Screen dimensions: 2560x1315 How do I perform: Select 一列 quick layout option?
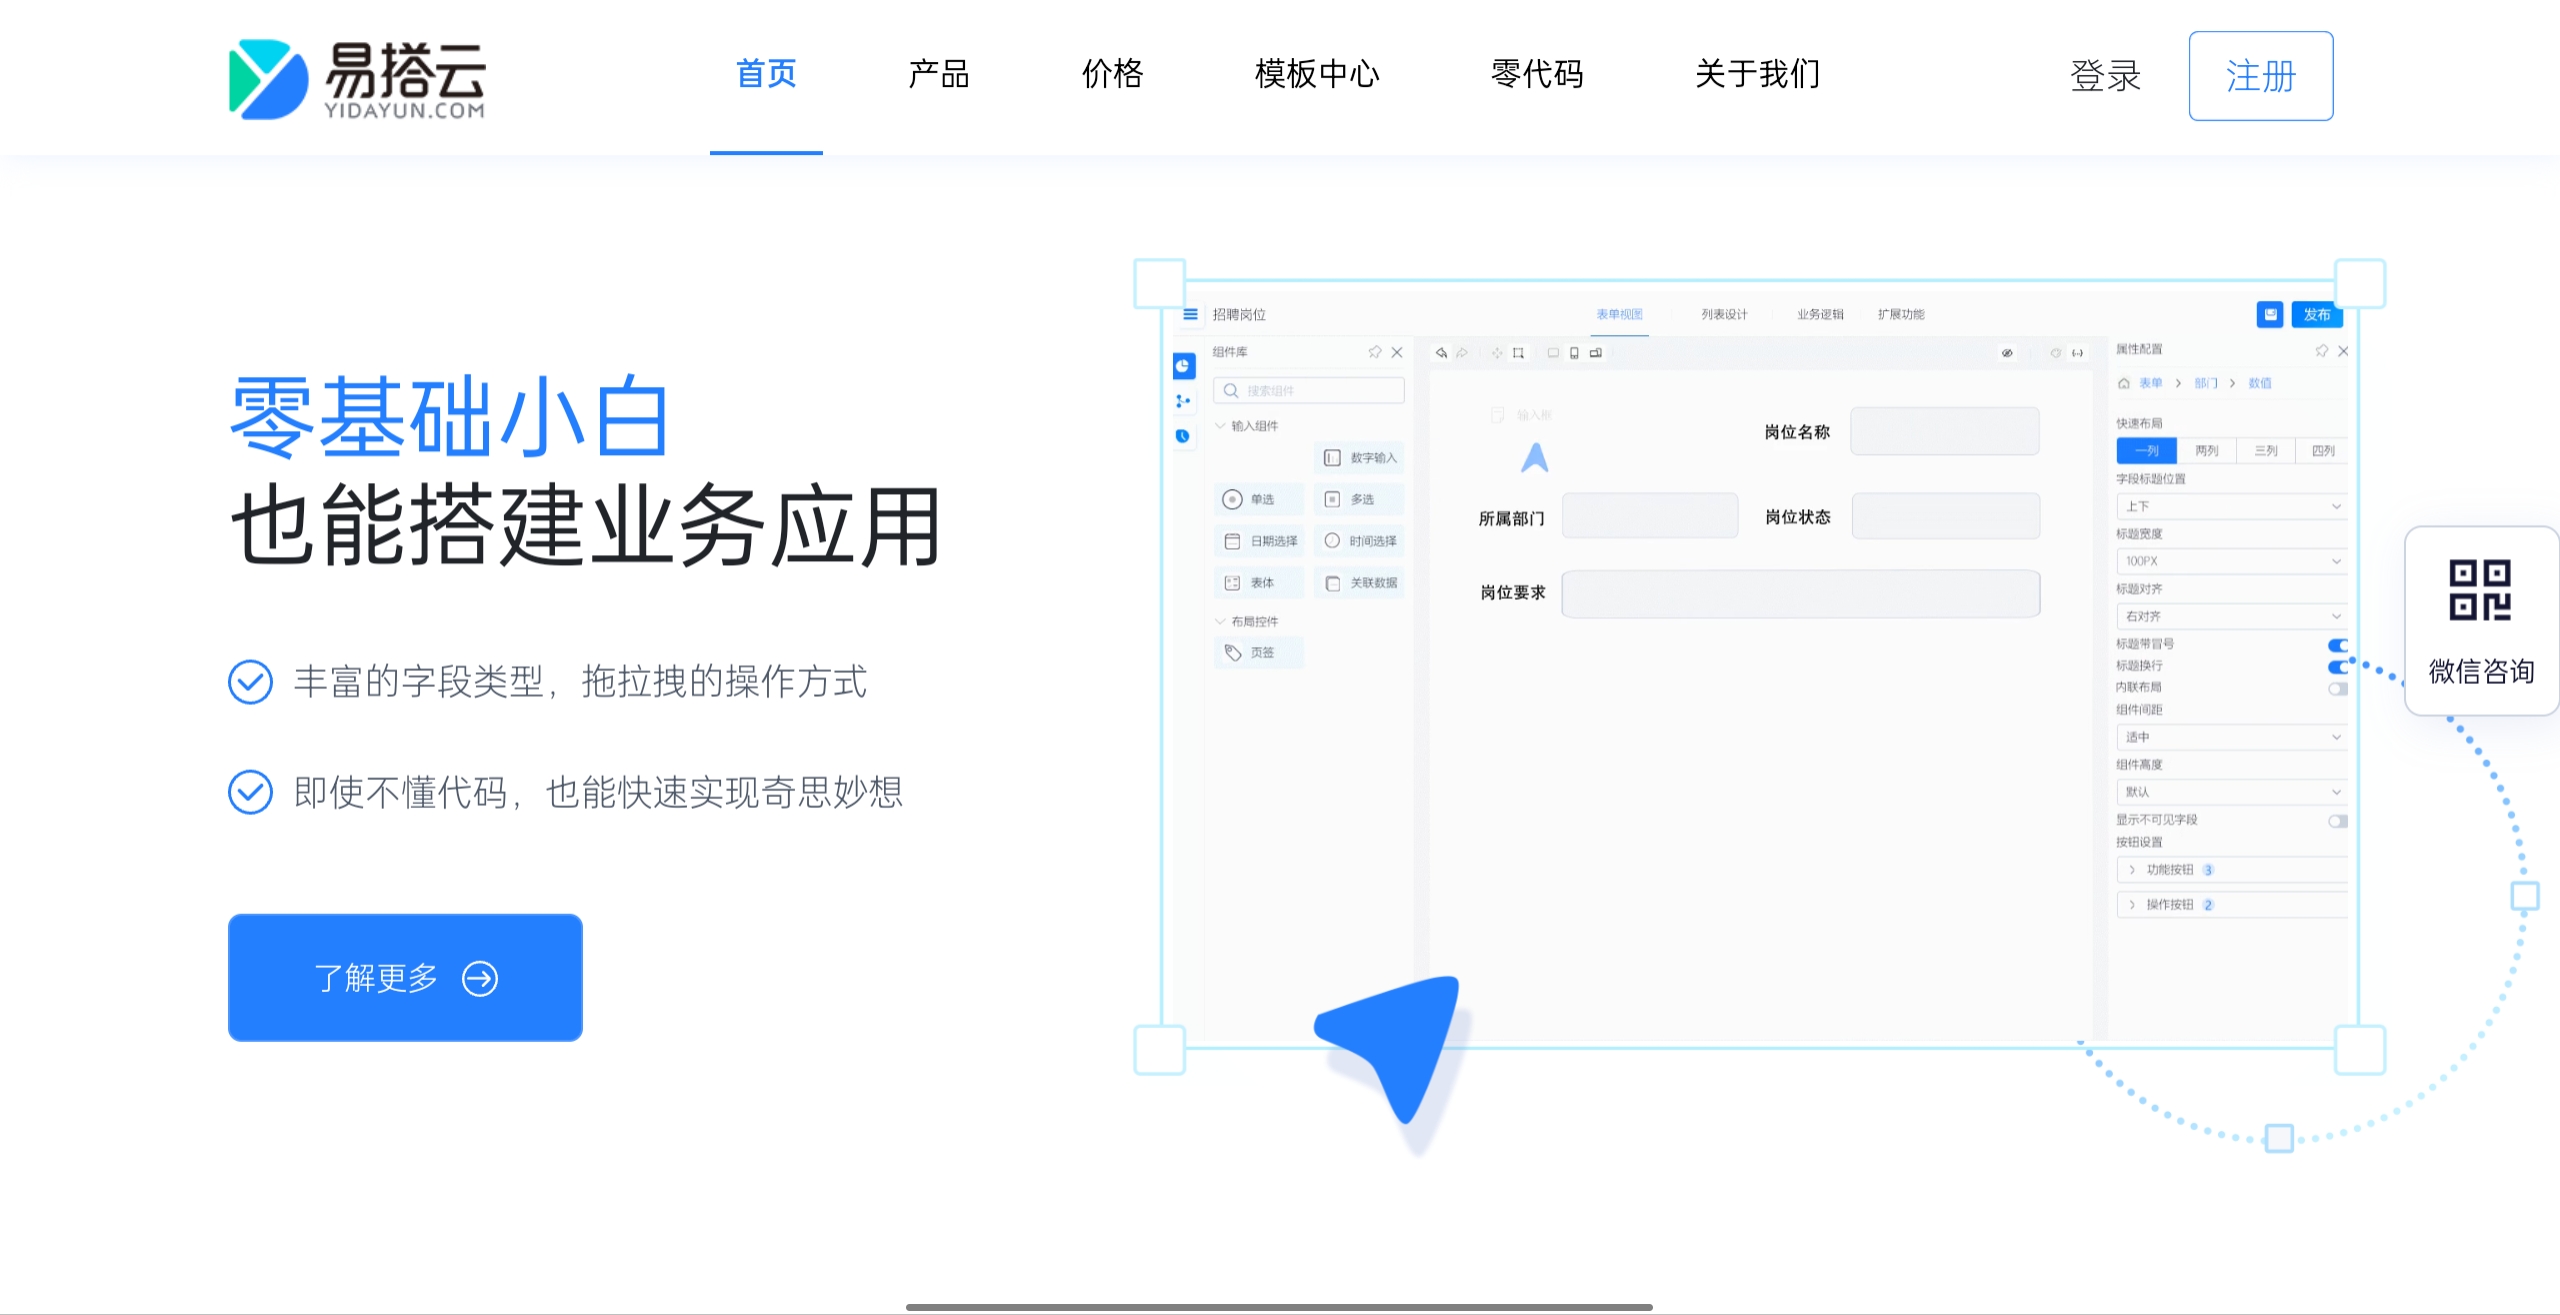2146,451
